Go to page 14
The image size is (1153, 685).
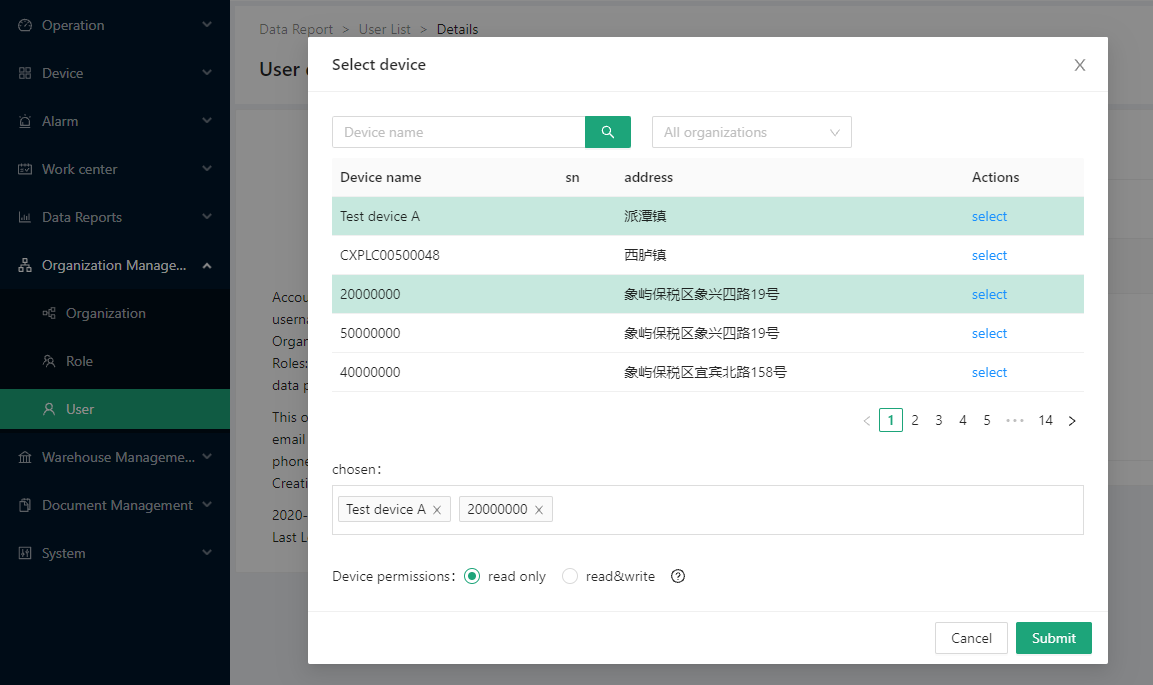pos(1046,420)
